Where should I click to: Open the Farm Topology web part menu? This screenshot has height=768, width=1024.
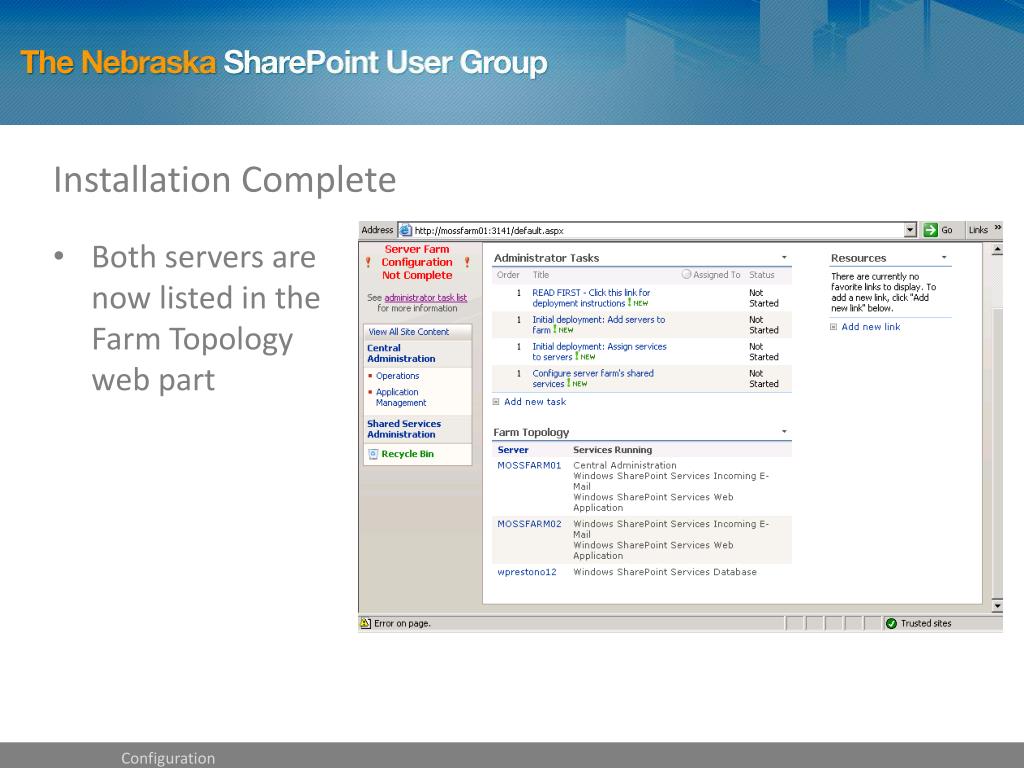(784, 432)
